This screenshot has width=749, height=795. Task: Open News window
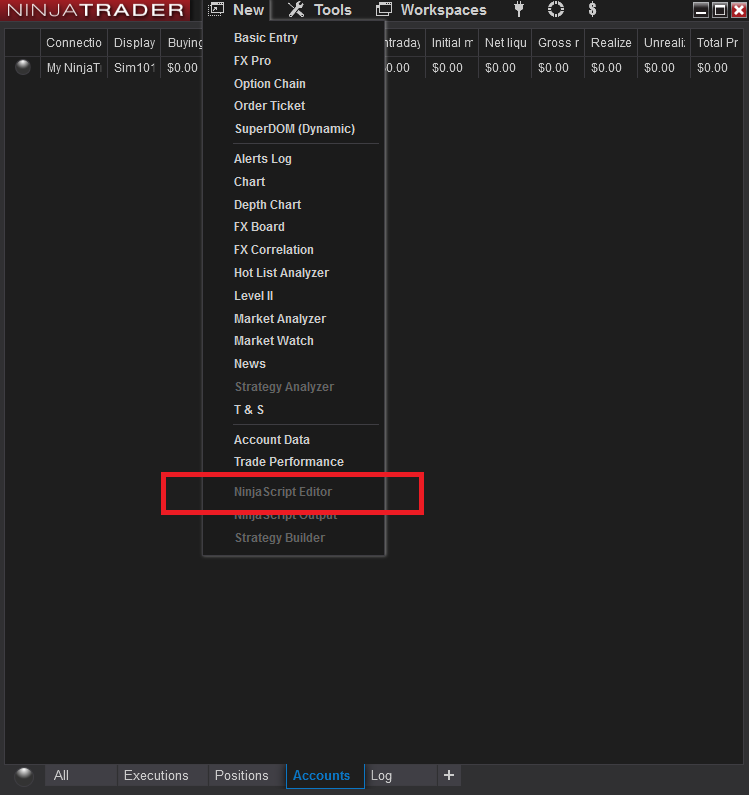pyautogui.click(x=250, y=364)
